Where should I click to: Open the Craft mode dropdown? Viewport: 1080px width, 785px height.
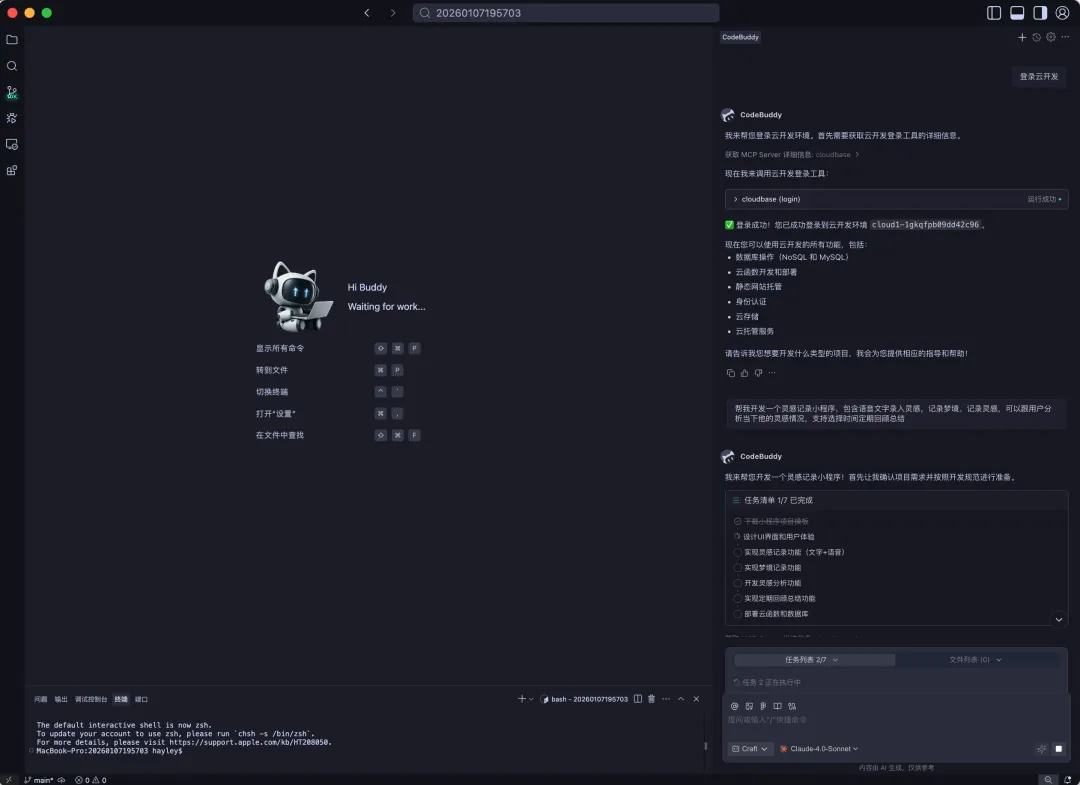click(x=749, y=749)
